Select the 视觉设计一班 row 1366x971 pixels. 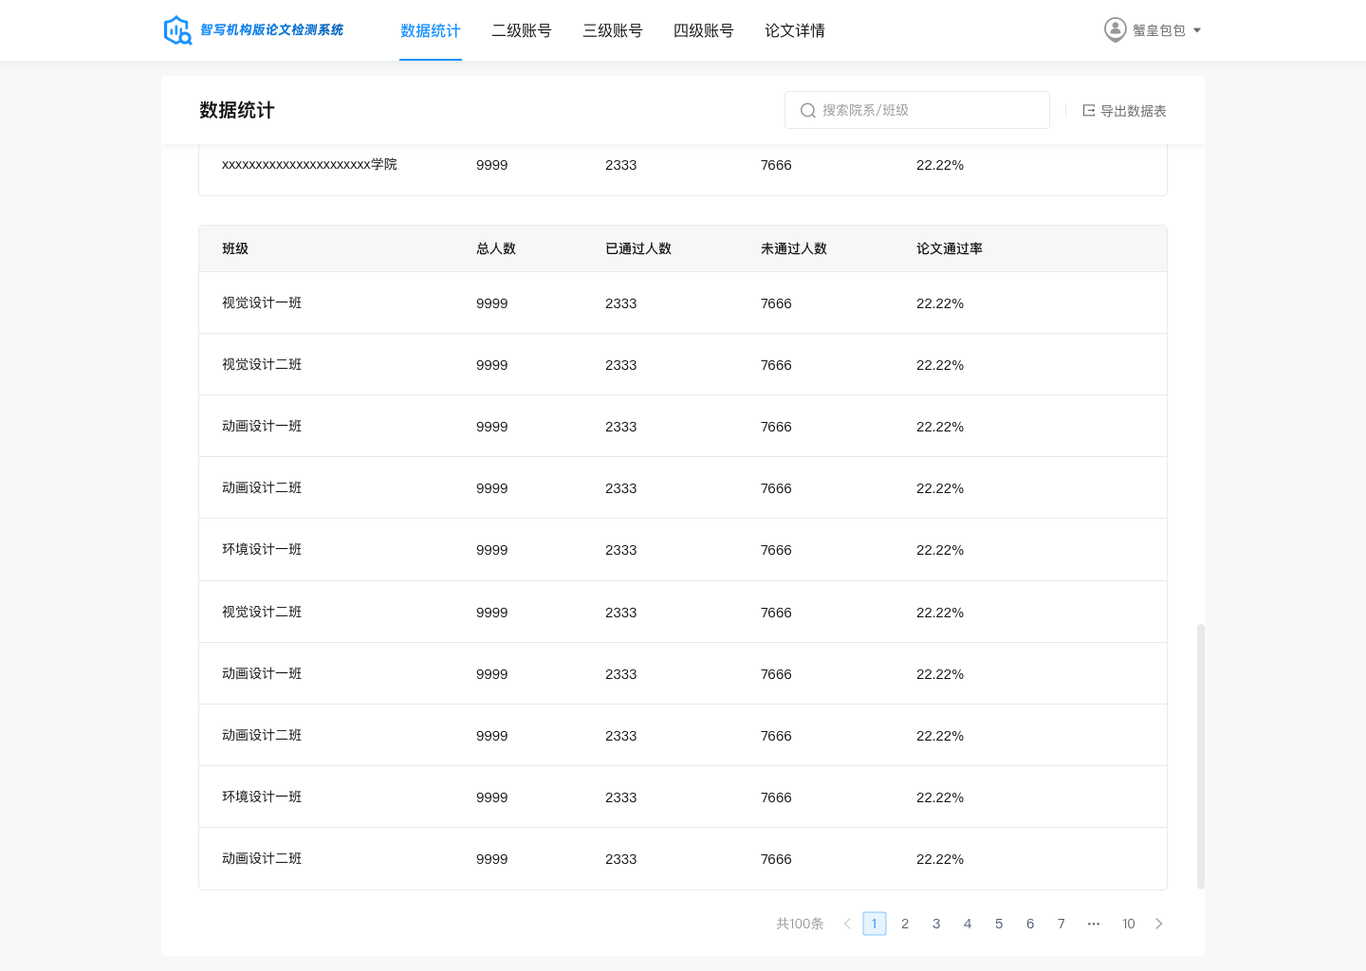[683, 303]
